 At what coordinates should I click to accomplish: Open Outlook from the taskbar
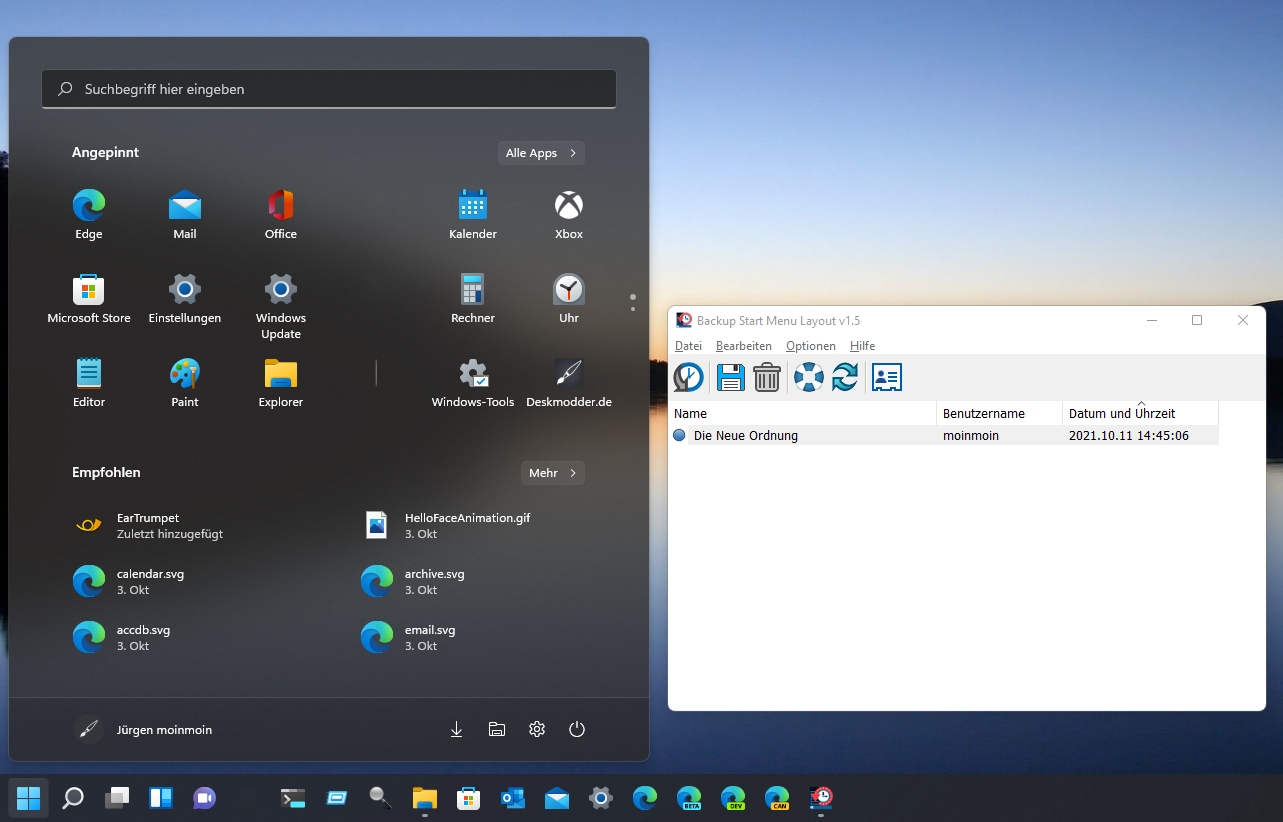click(513, 798)
